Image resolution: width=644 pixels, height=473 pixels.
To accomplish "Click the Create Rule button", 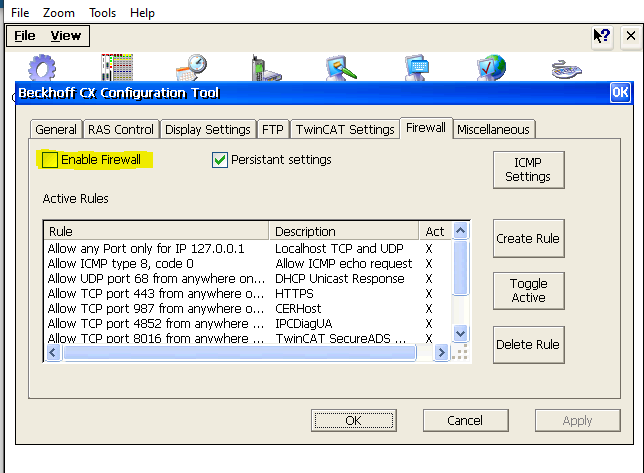I will click(529, 238).
